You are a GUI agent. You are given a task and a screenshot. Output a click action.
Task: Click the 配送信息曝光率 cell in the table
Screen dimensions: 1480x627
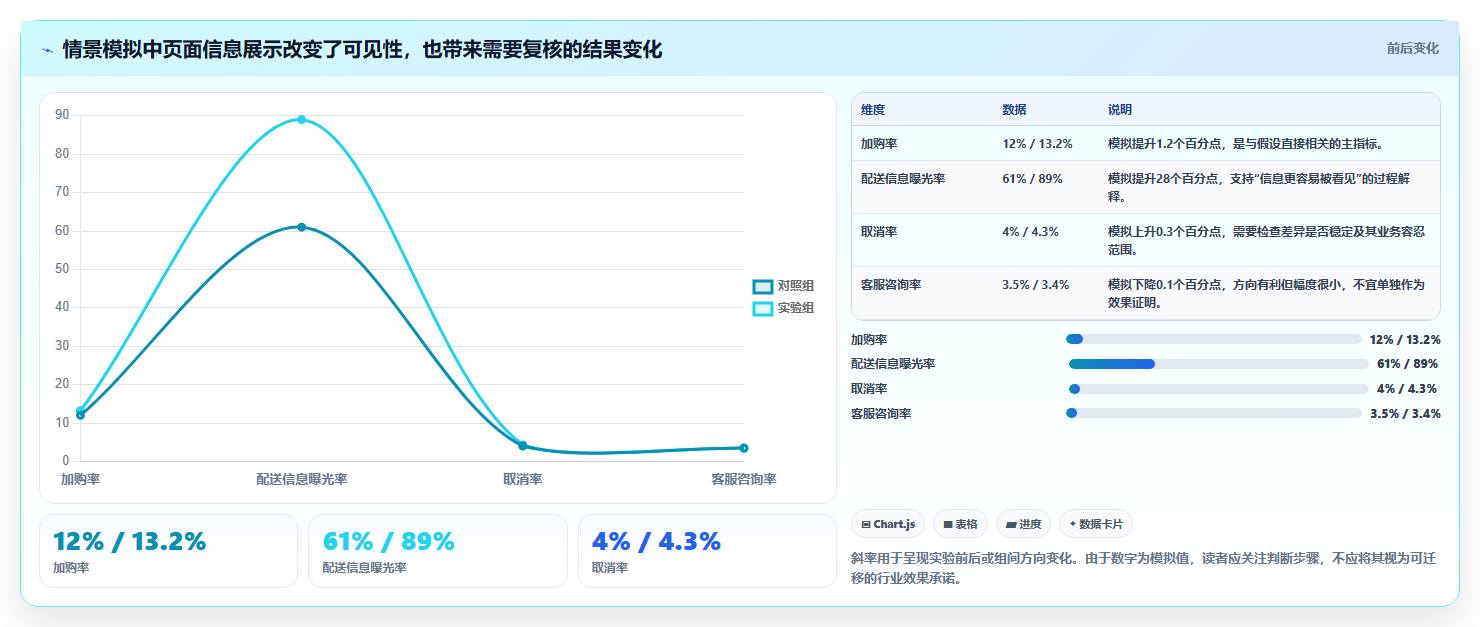pos(903,179)
